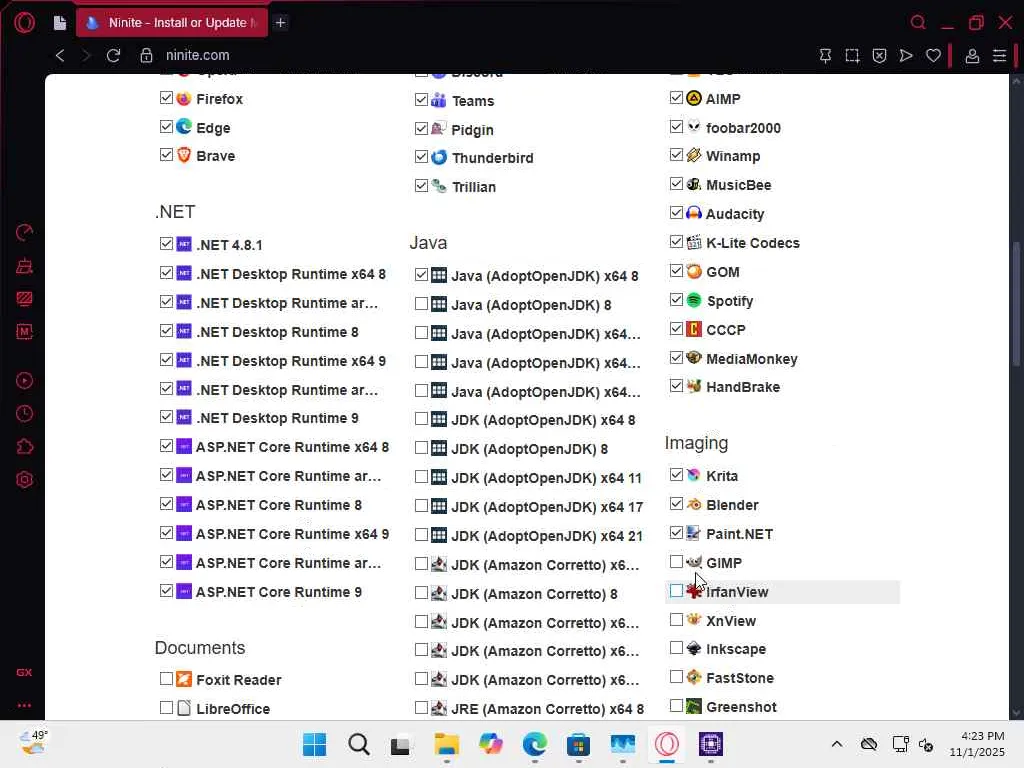Uncheck the Krita checkbox
Image resolution: width=1024 pixels, height=768 pixels.
tap(676, 474)
